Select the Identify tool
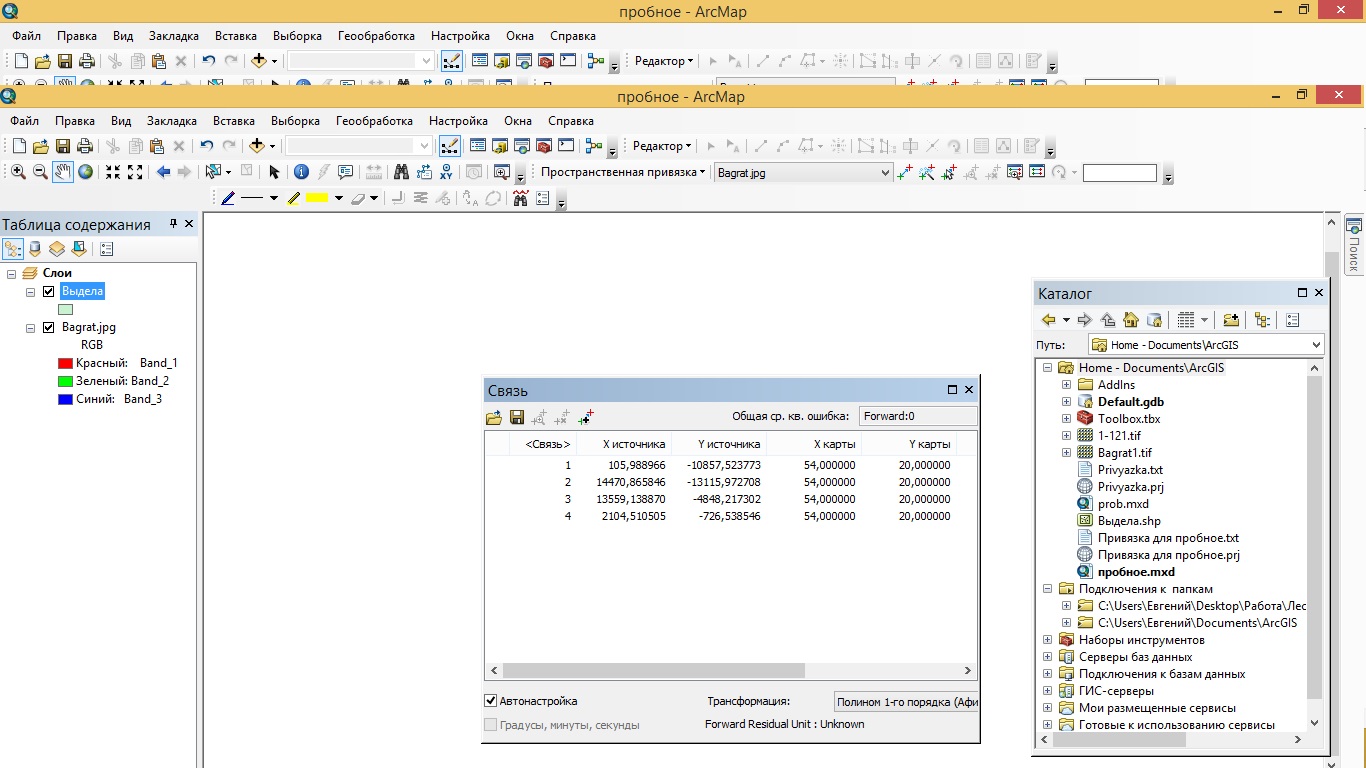This screenshot has height=768, width=1366. point(301,172)
